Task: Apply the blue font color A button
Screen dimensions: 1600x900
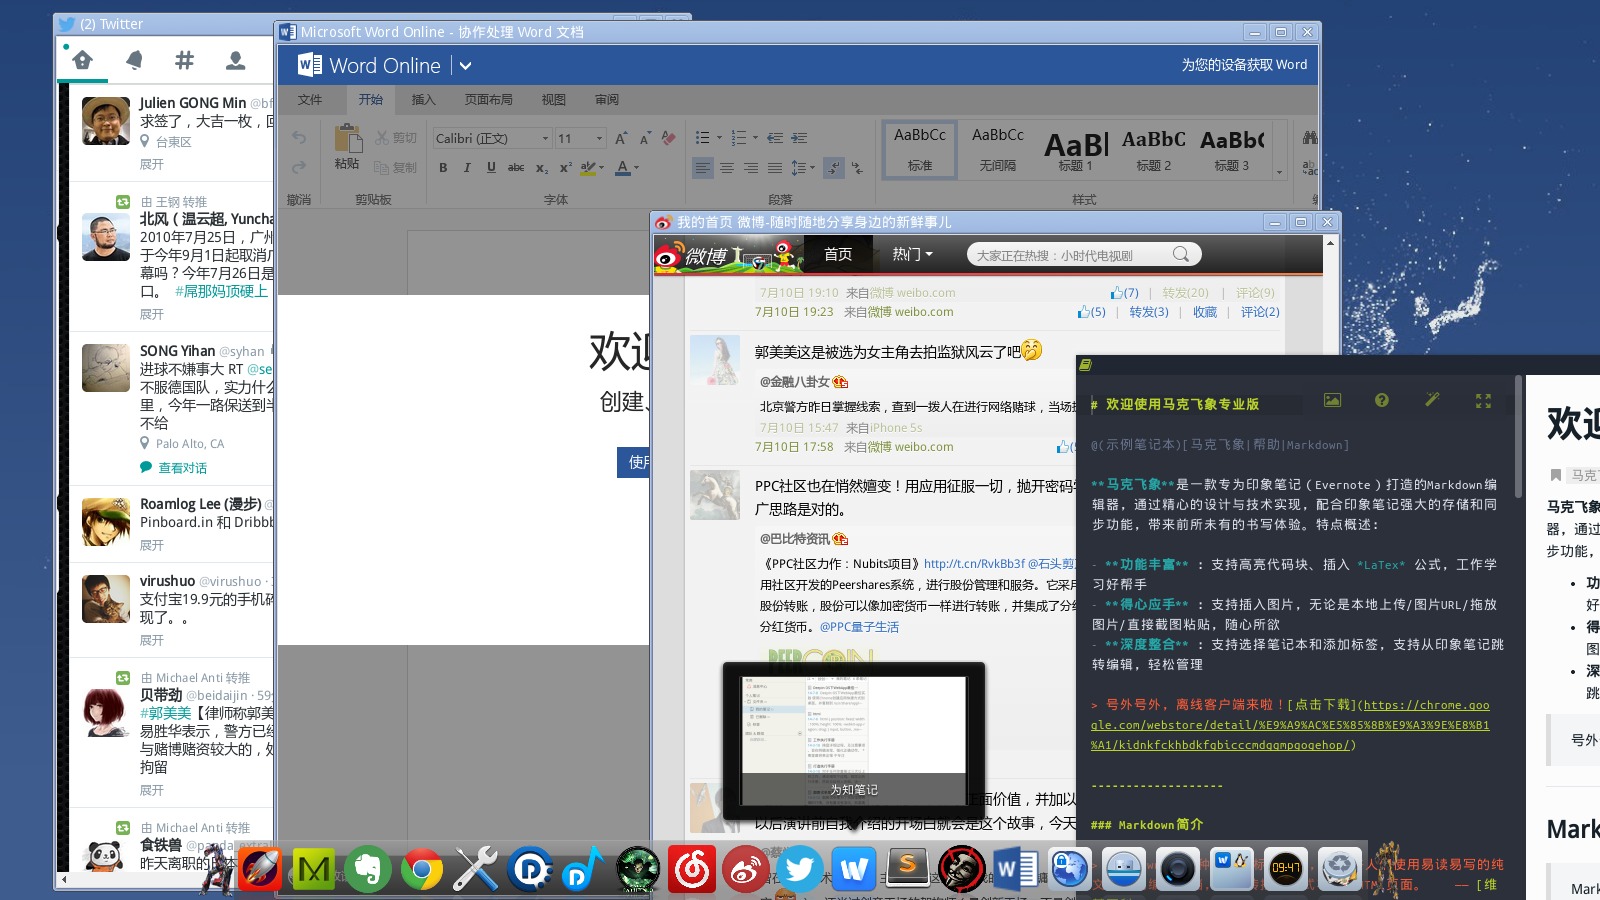Action: click(x=623, y=168)
